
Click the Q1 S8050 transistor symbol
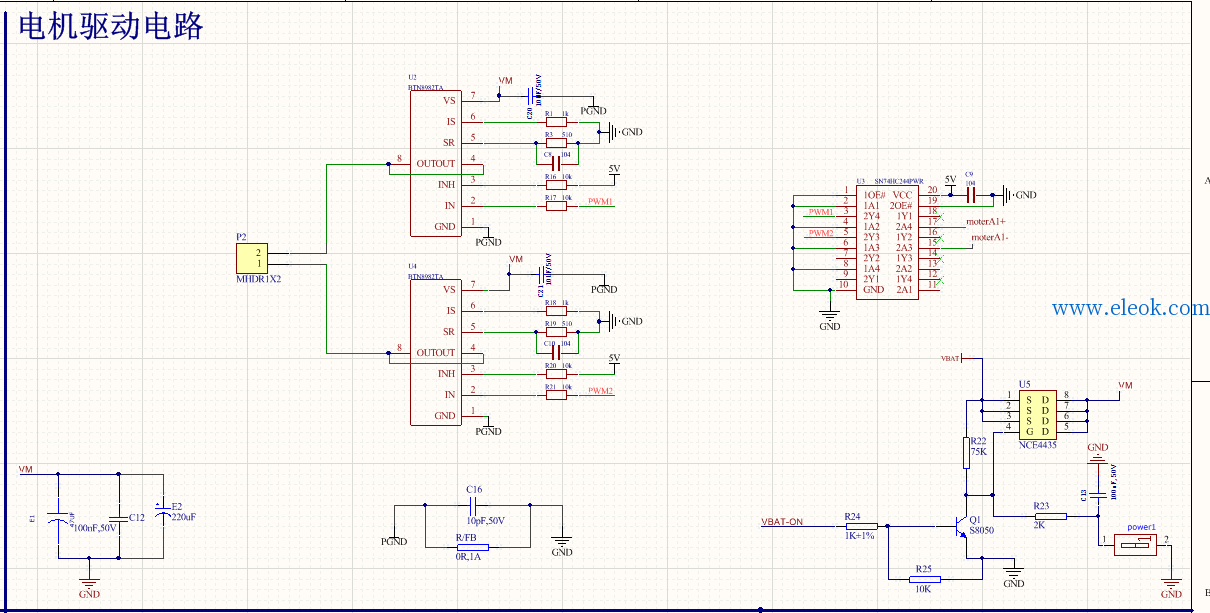[x=961, y=525]
